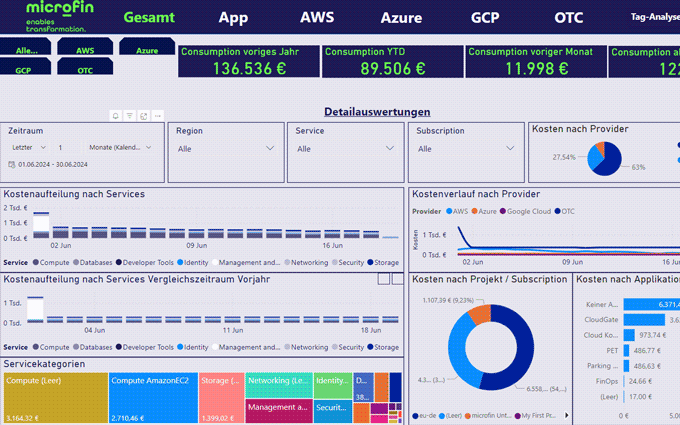Activate focus mode icon above Zeitraum
680x425 pixels.
click(144, 116)
